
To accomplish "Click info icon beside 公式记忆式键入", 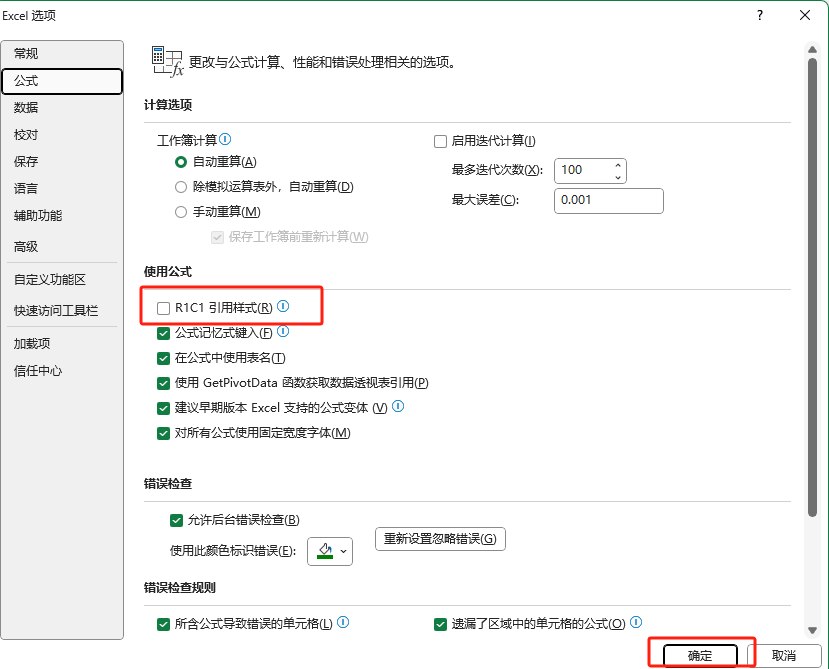I will point(283,331).
